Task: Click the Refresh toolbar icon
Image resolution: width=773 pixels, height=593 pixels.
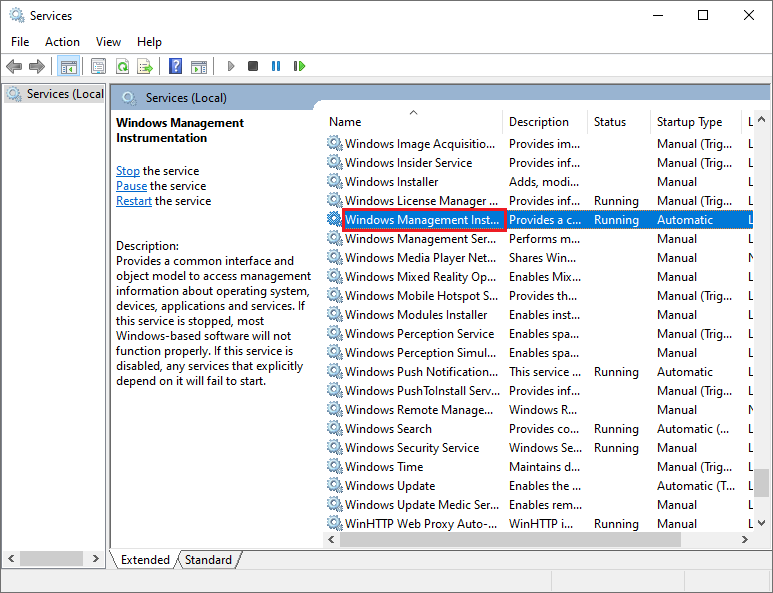Action: [122, 66]
